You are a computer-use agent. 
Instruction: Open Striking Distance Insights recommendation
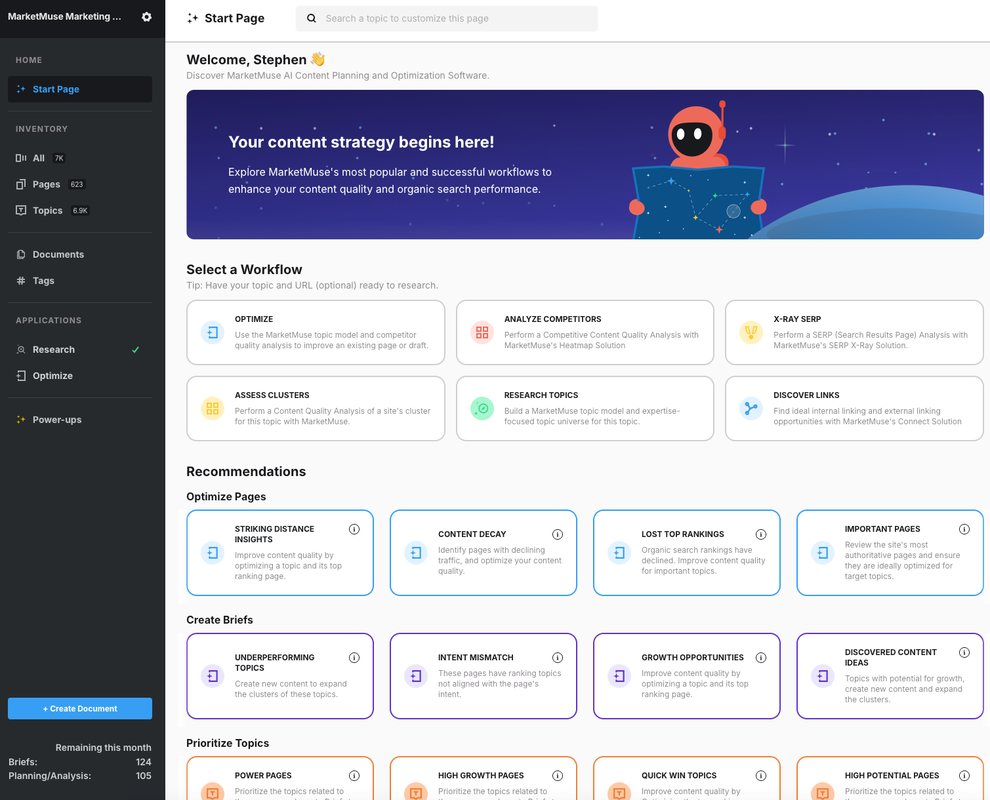pos(280,552)
